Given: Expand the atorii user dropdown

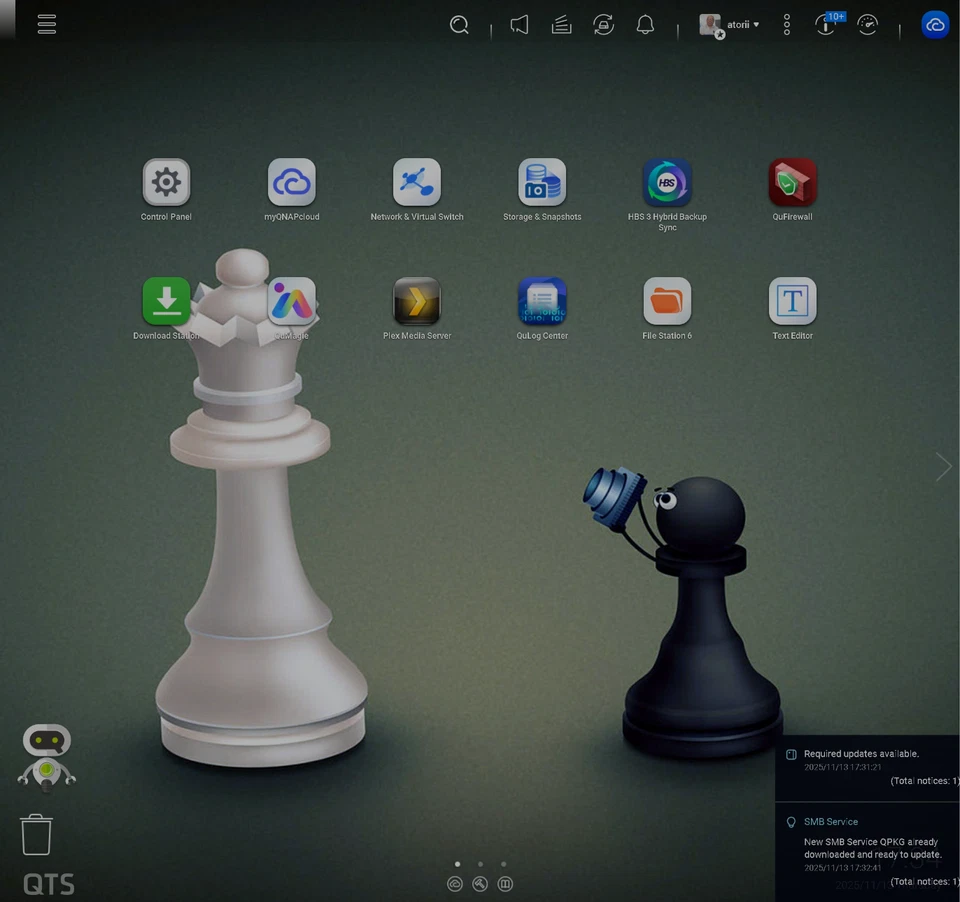Looking at the screenshot, I should tap(743, 24).
